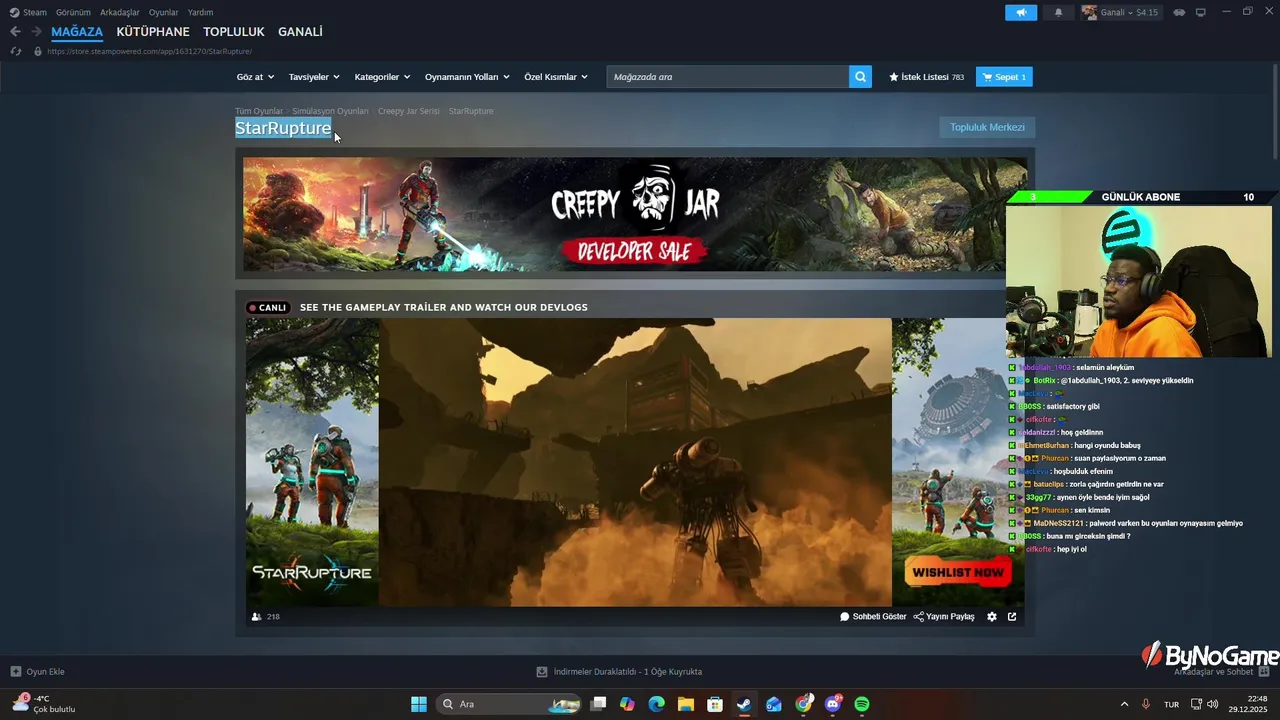Screen dimensions: 1280x720
Task: Open the notifications bell
Action: point(1058,12)
